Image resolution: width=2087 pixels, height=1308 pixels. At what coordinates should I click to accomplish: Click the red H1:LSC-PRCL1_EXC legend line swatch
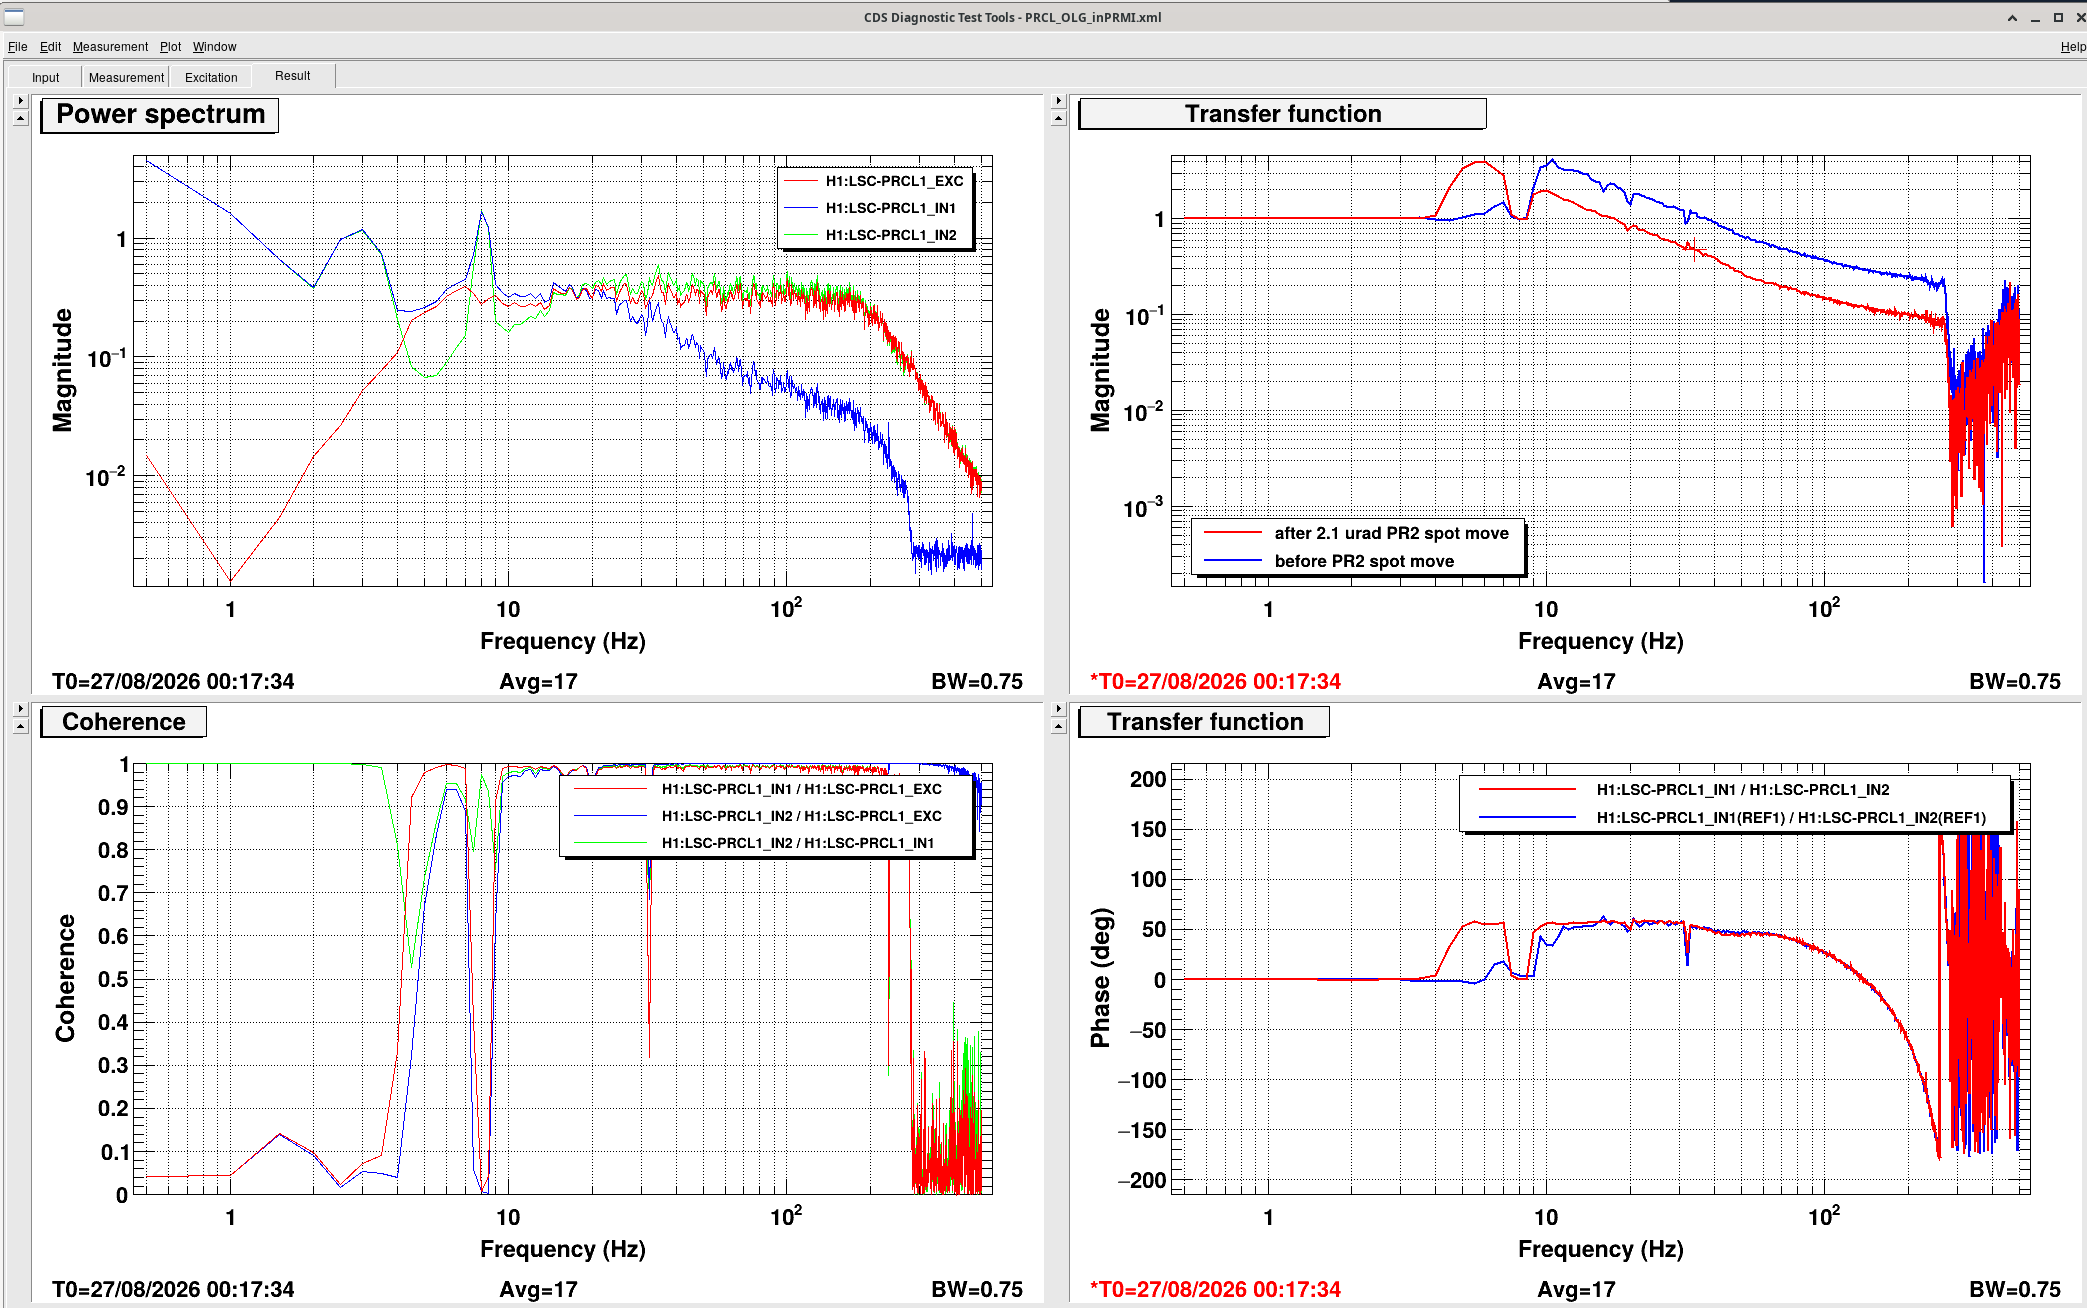point(802,181)
